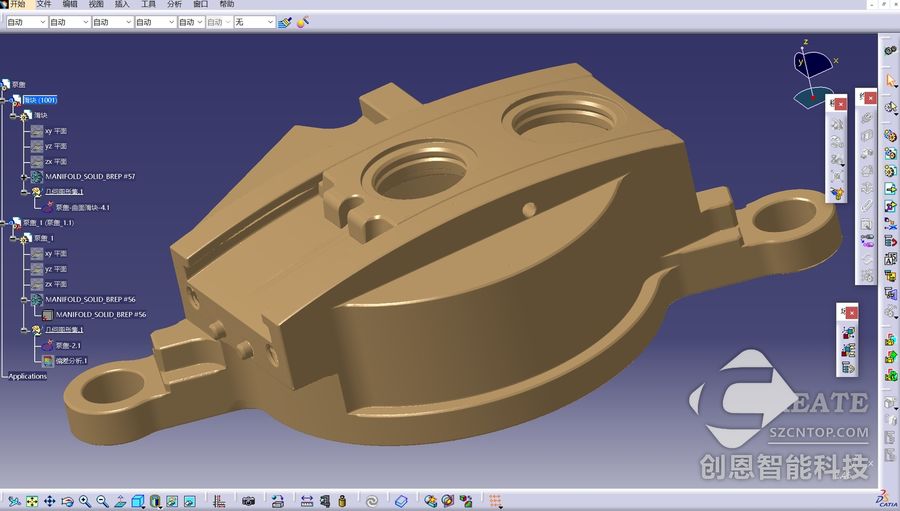Collapse MANIFOLD_SOLID_BREP #56 parent node
The width and height of the screenshot is (900, 511).
pos(24,300)
